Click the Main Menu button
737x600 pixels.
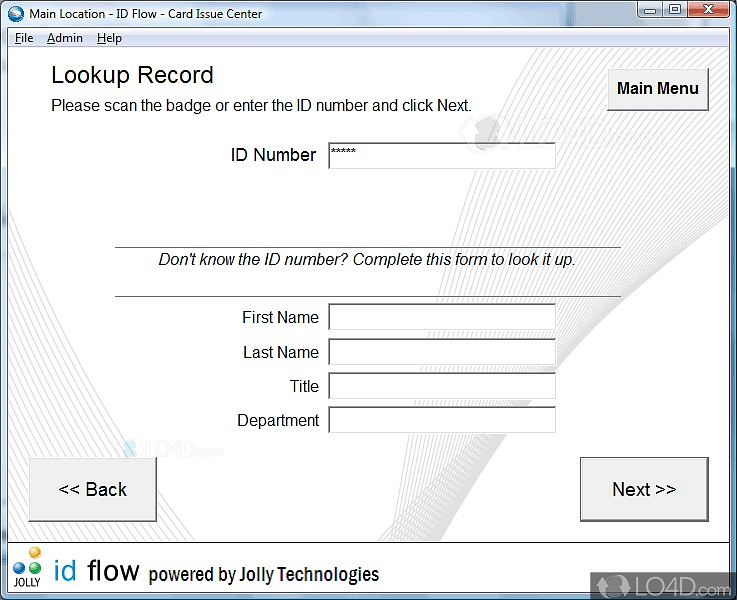coord(658,89)
